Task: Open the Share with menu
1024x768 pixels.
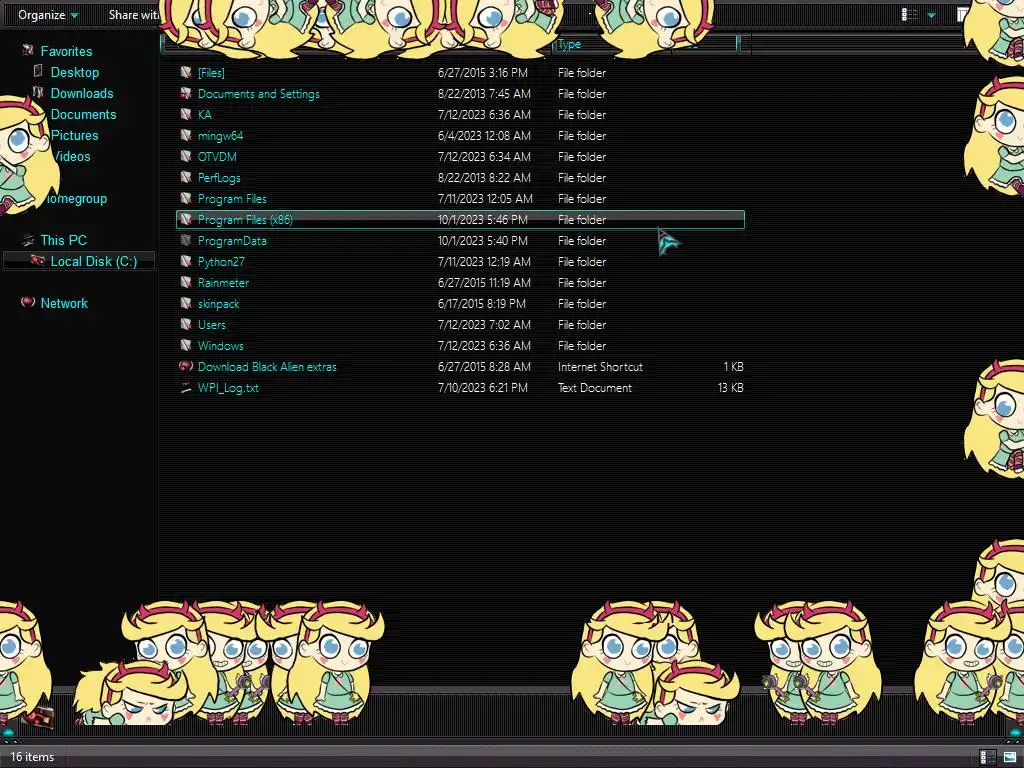Action: (133, 14)
